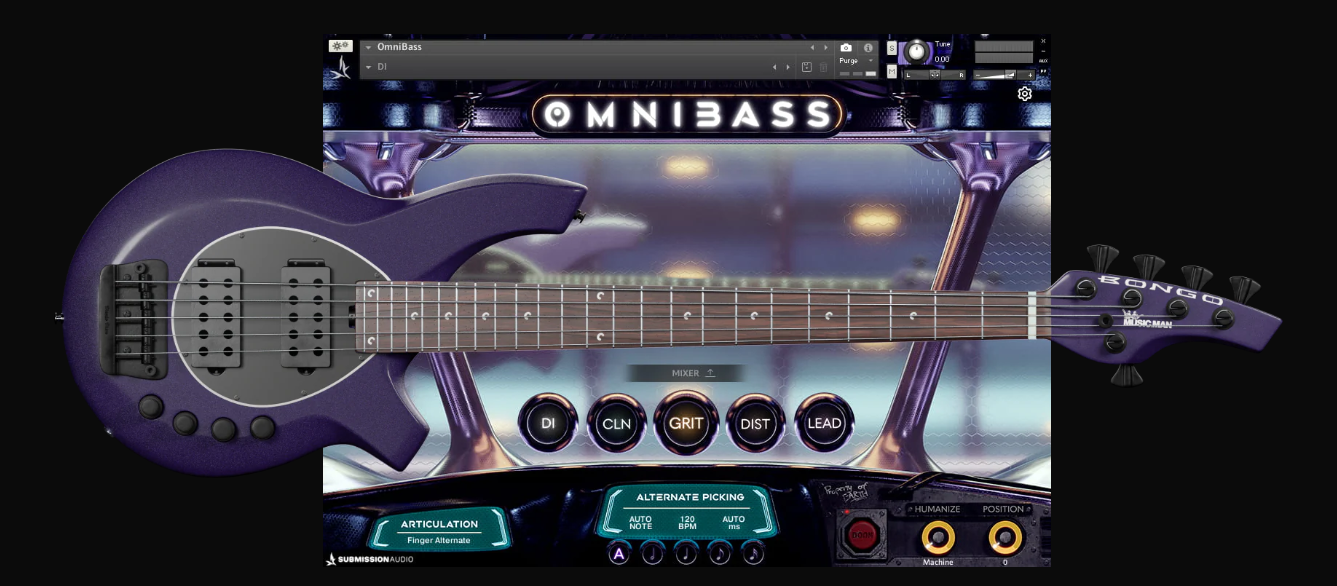Select the sixteenth note picking button
Screen dimensions: 1337x586
[753, 553]
